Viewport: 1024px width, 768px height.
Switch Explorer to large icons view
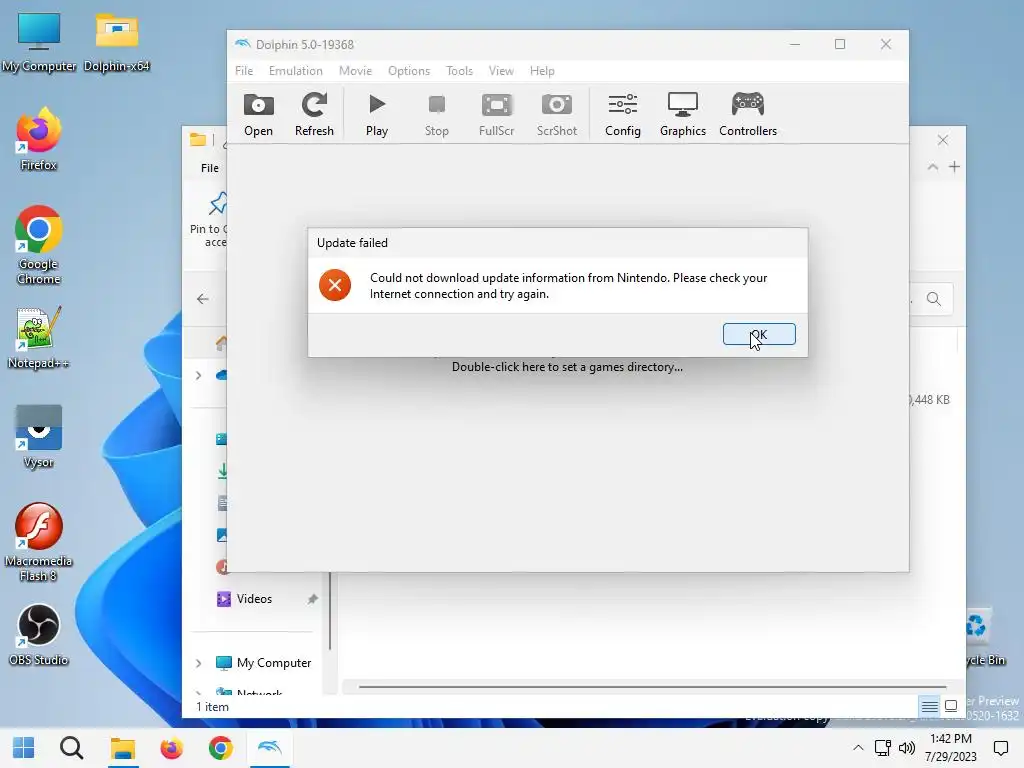[x=952, y=706]
